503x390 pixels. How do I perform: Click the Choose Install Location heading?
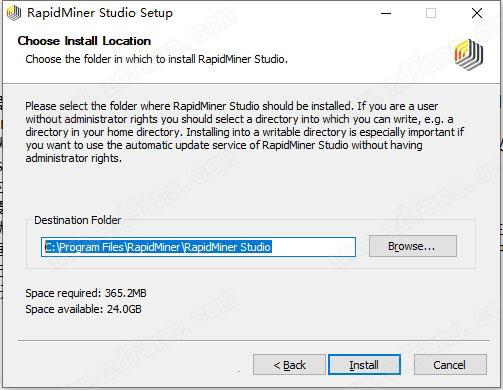[x=84, y=41]
